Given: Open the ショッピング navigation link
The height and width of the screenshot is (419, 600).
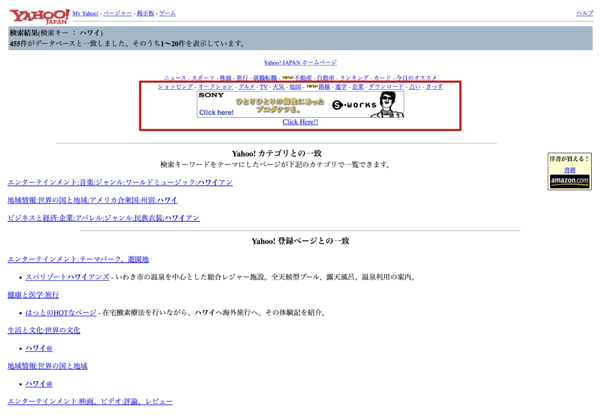Looking at the screenshot, I should coord(176,87).
